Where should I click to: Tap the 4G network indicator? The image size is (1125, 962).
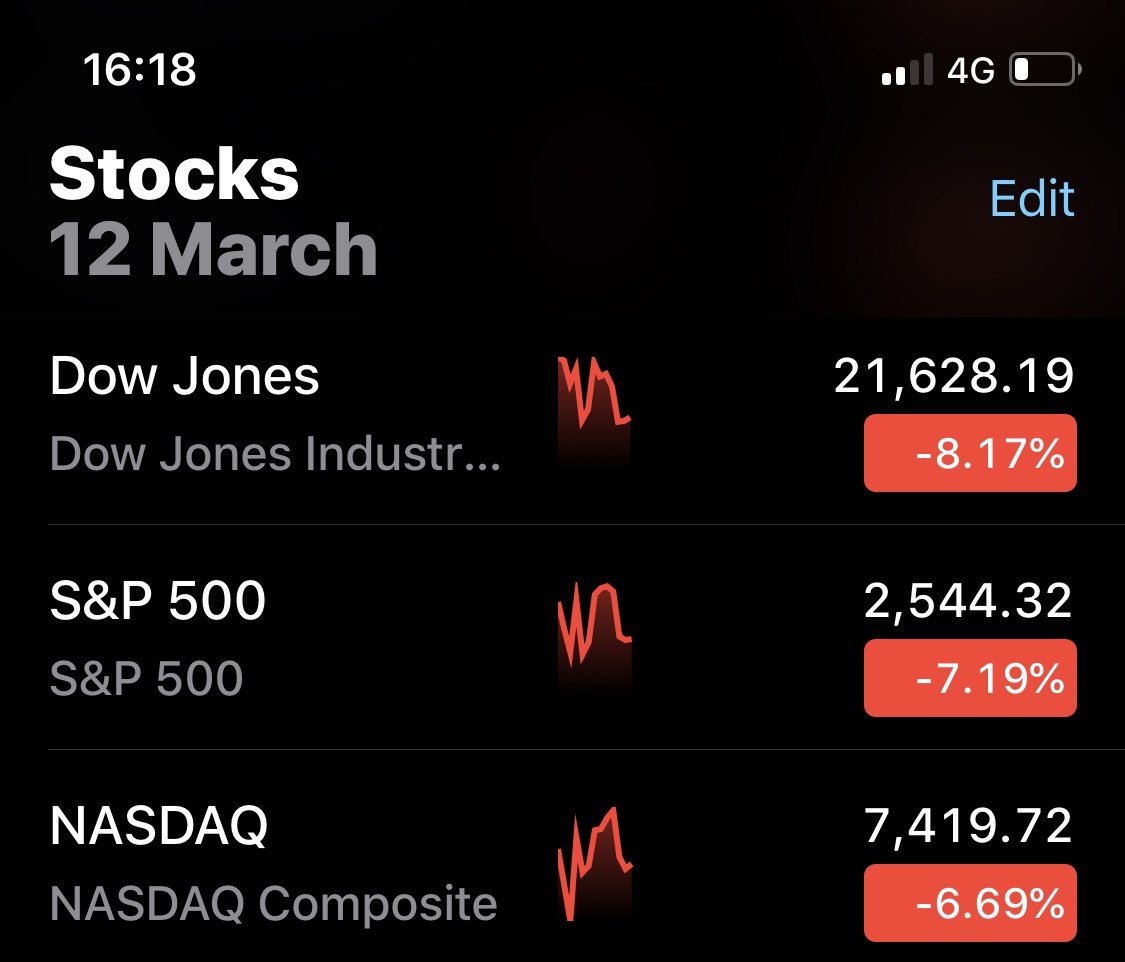tap(971, 70)
